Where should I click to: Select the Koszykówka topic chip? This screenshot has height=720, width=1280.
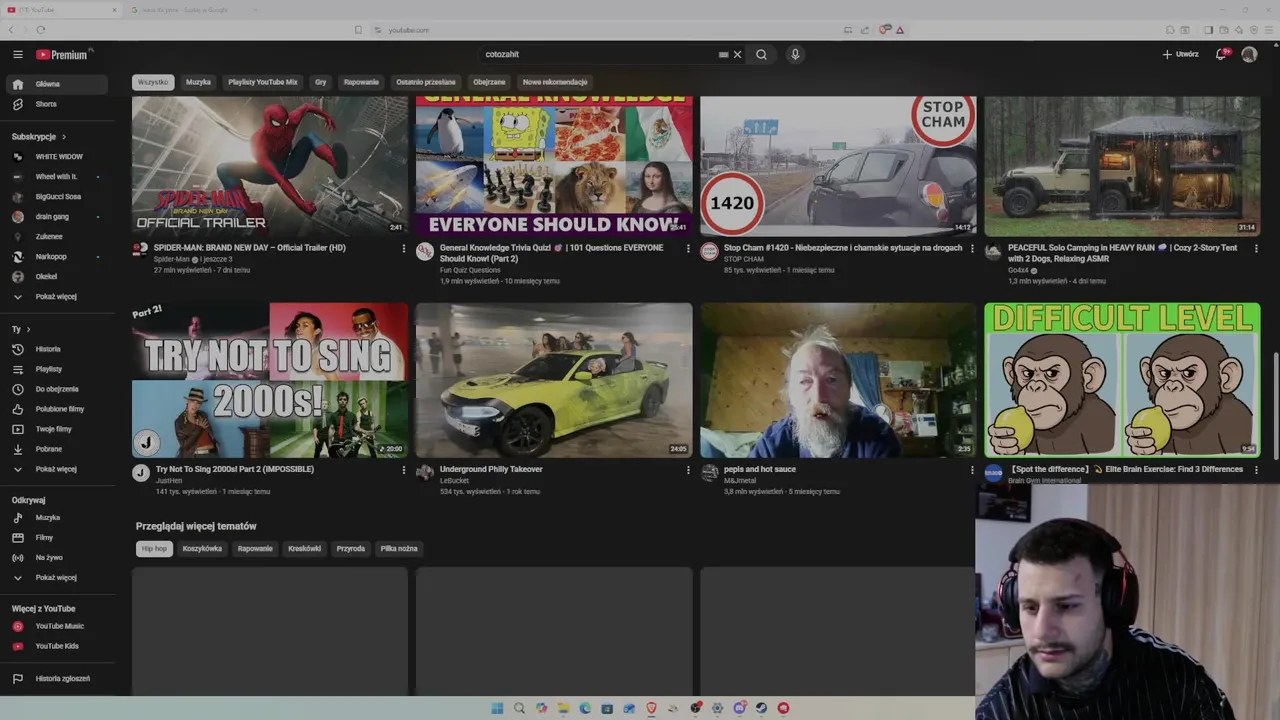[202, 548]
